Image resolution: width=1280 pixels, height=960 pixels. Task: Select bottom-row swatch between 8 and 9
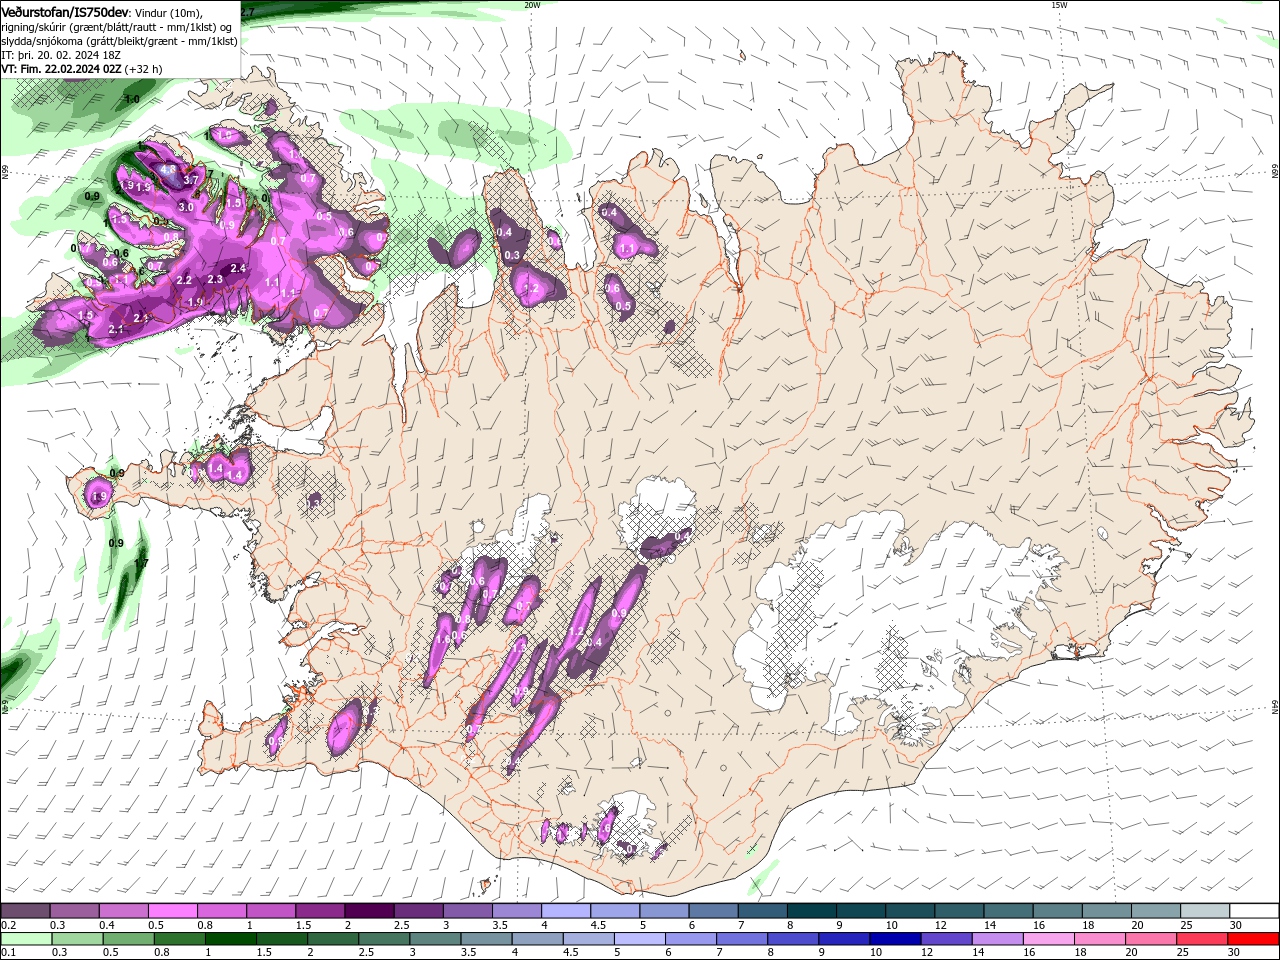point(793,939)
